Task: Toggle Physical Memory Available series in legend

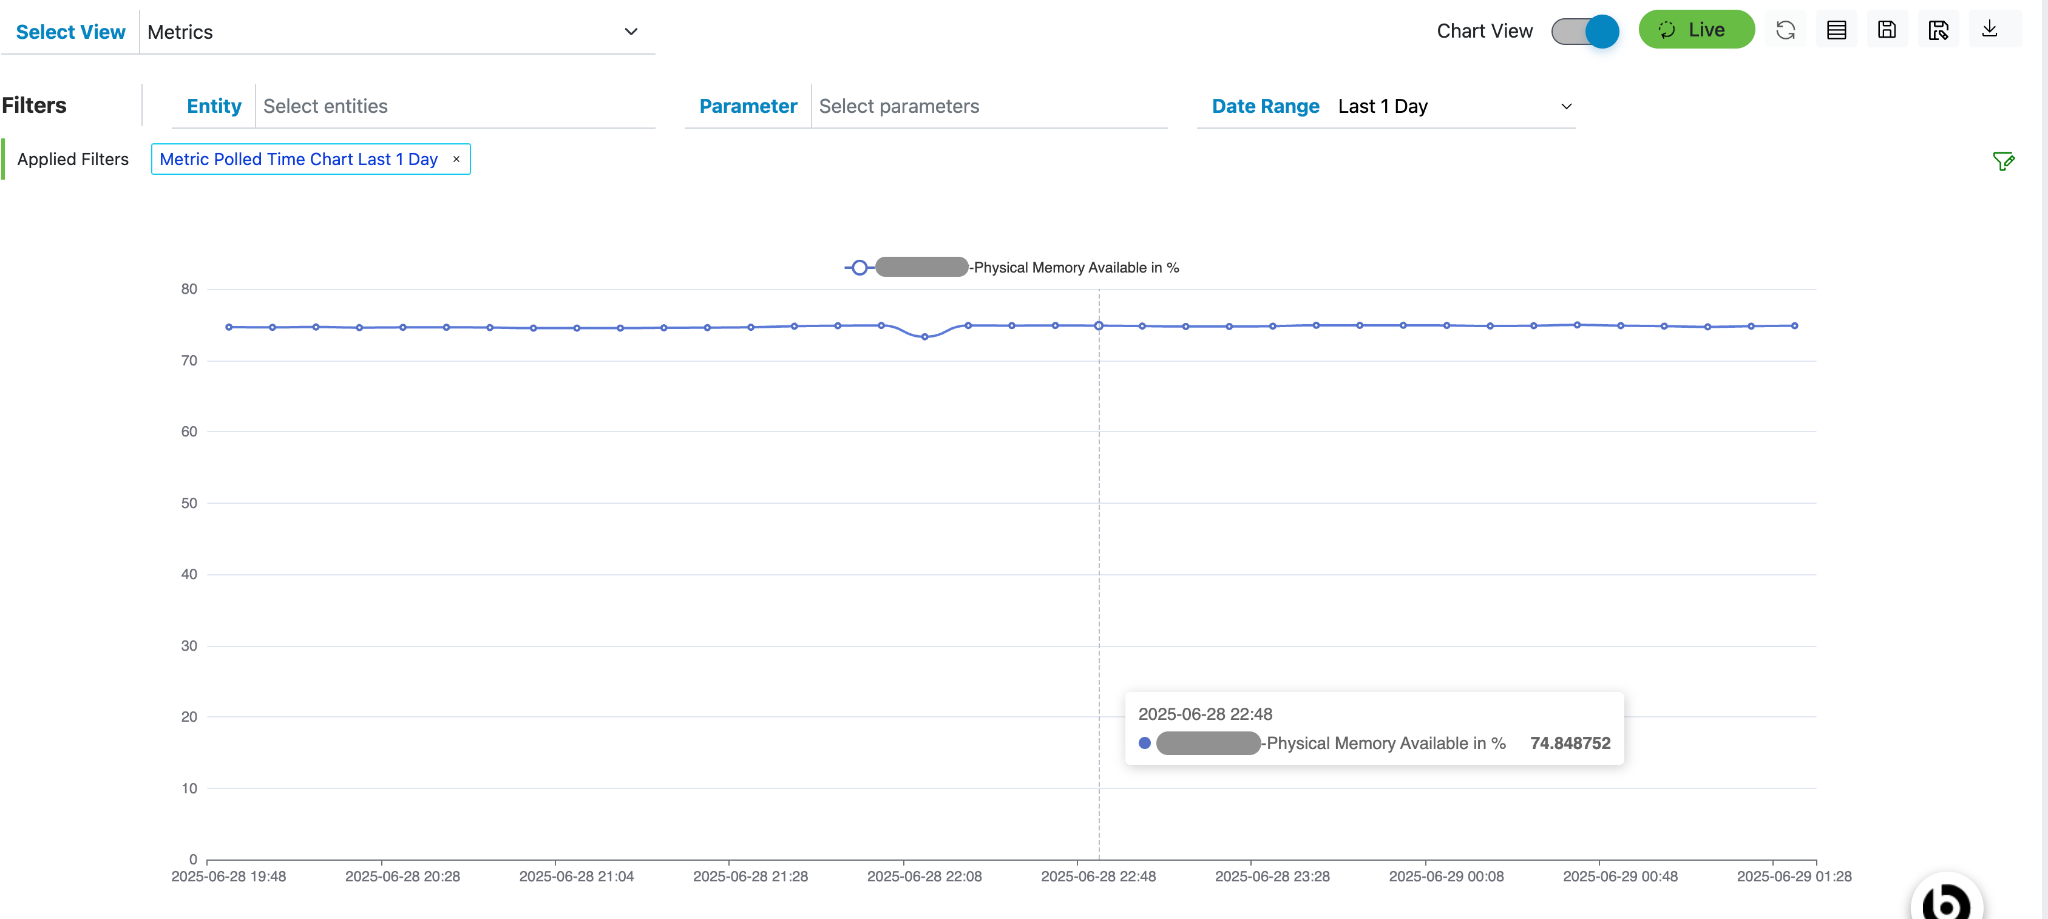Action: click(x=1011, y=268)
